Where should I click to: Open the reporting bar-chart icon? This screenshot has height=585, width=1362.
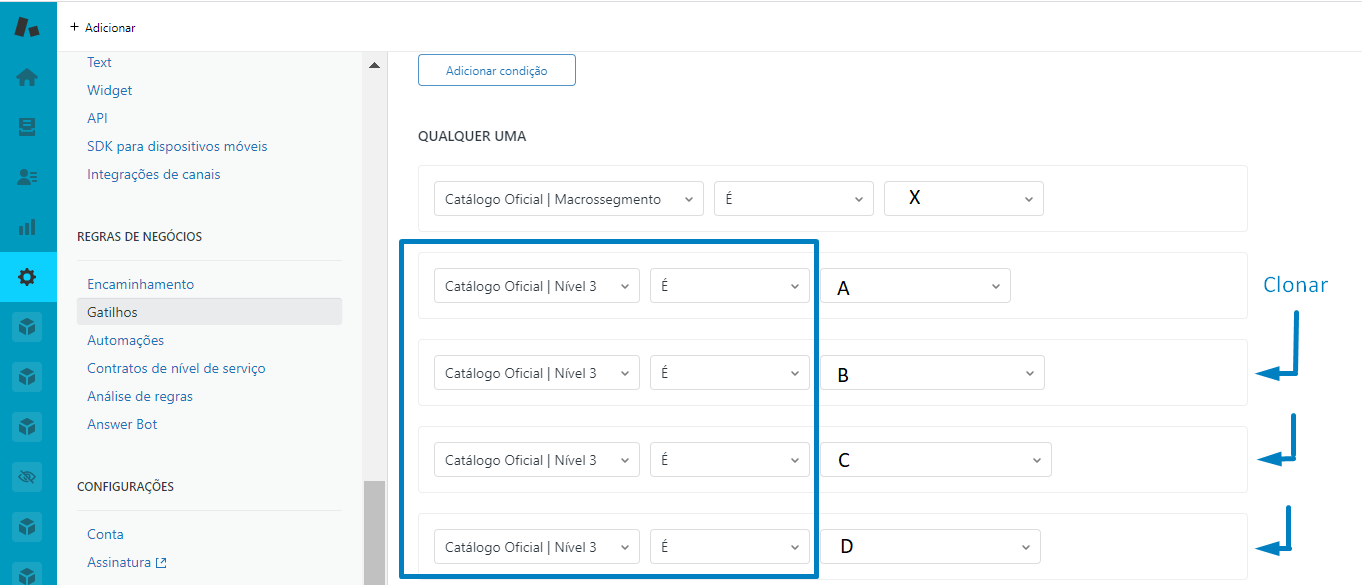pyautogui.click(x=26, y=228)
